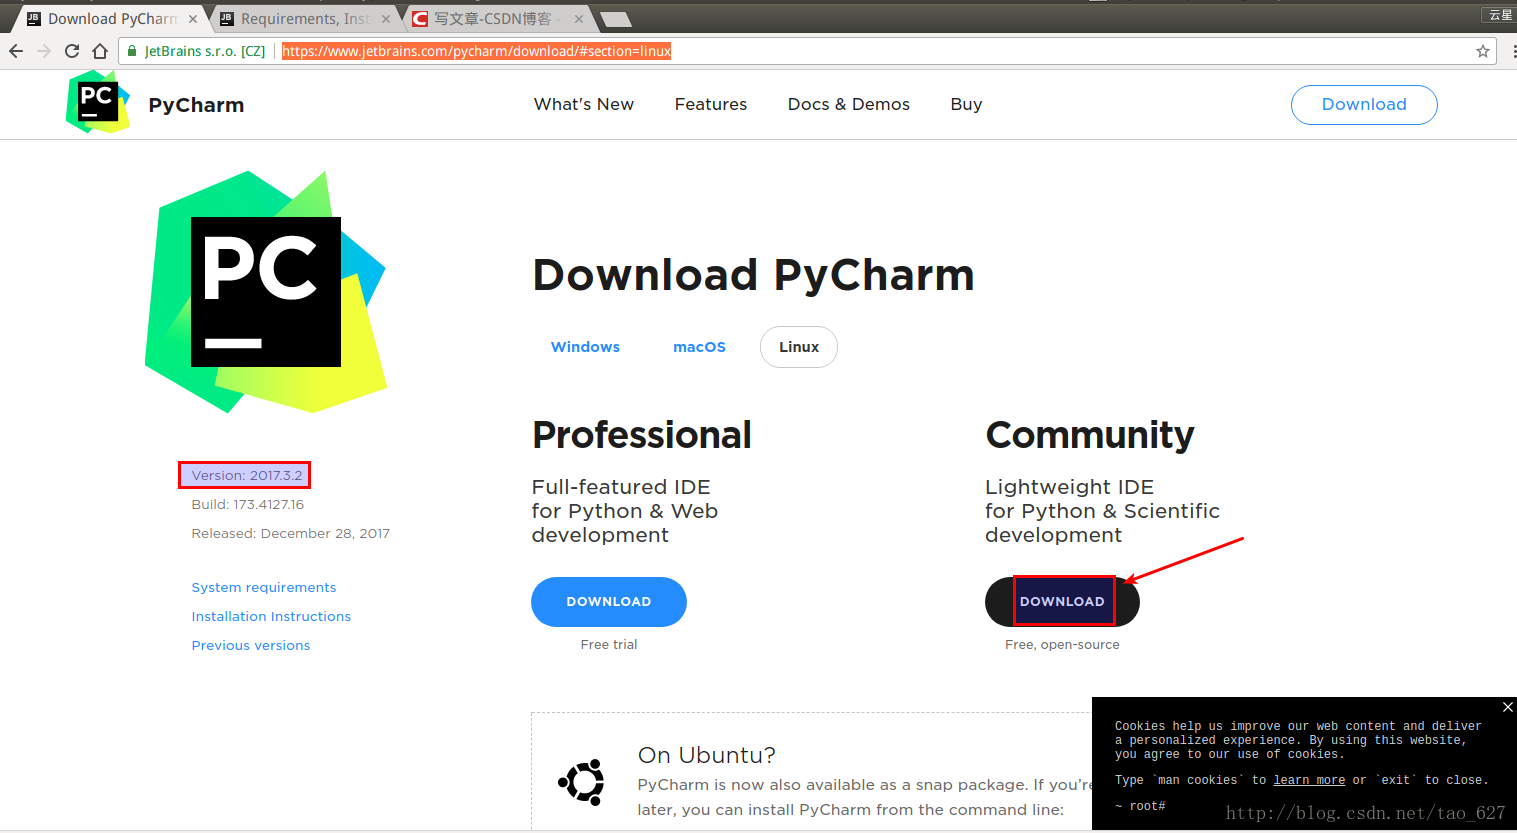Image resolution: width=1517 pixels, height=833 pixels.
Task: Open the What's New menu
Action: coord(584,104)
